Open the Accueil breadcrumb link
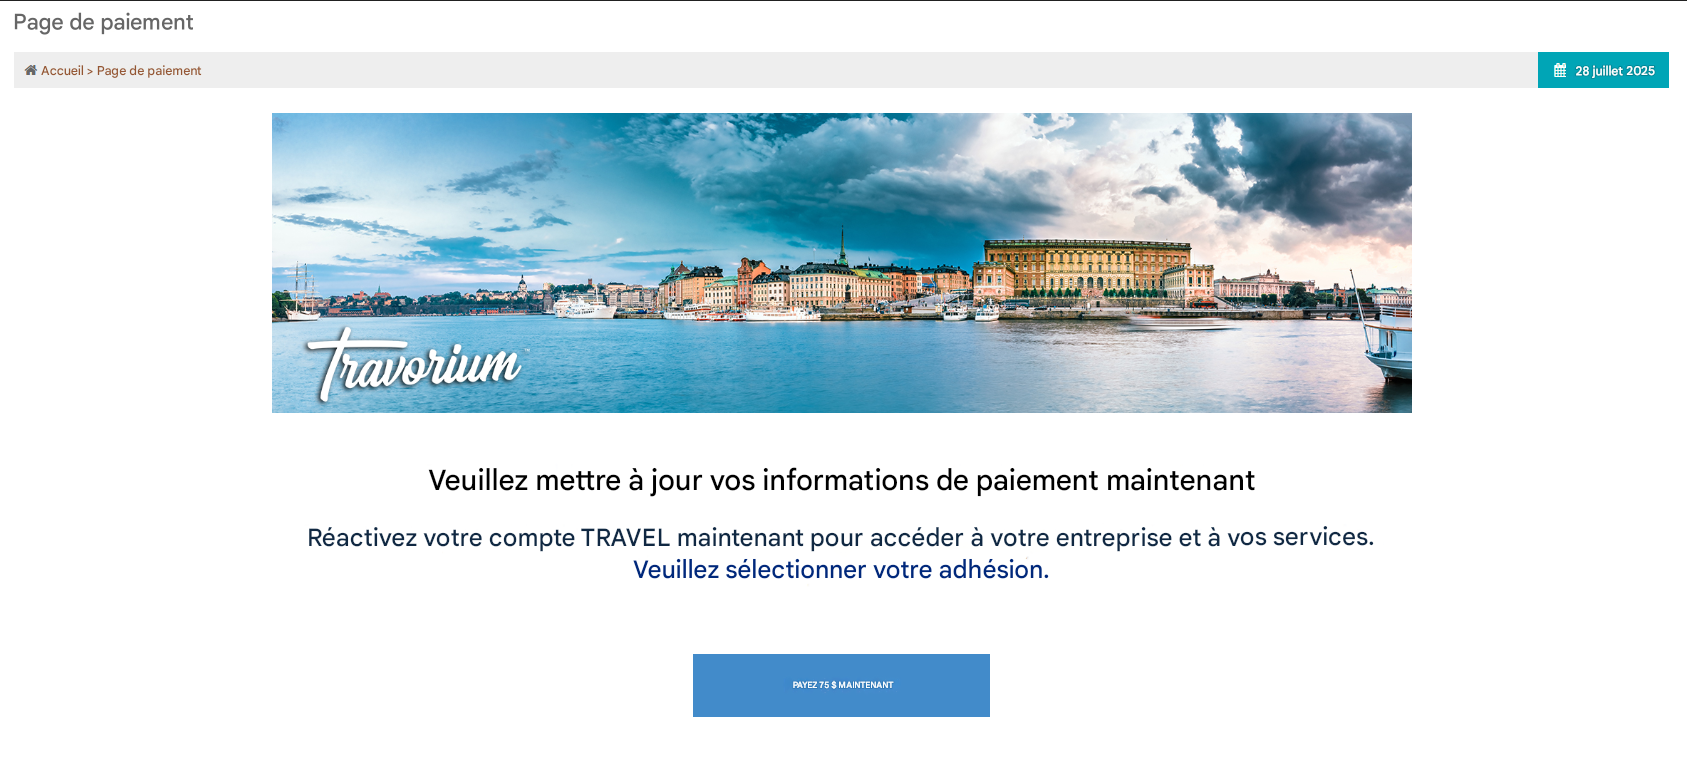This screenshot has width=1687, height=777. (x=62, y=71)
